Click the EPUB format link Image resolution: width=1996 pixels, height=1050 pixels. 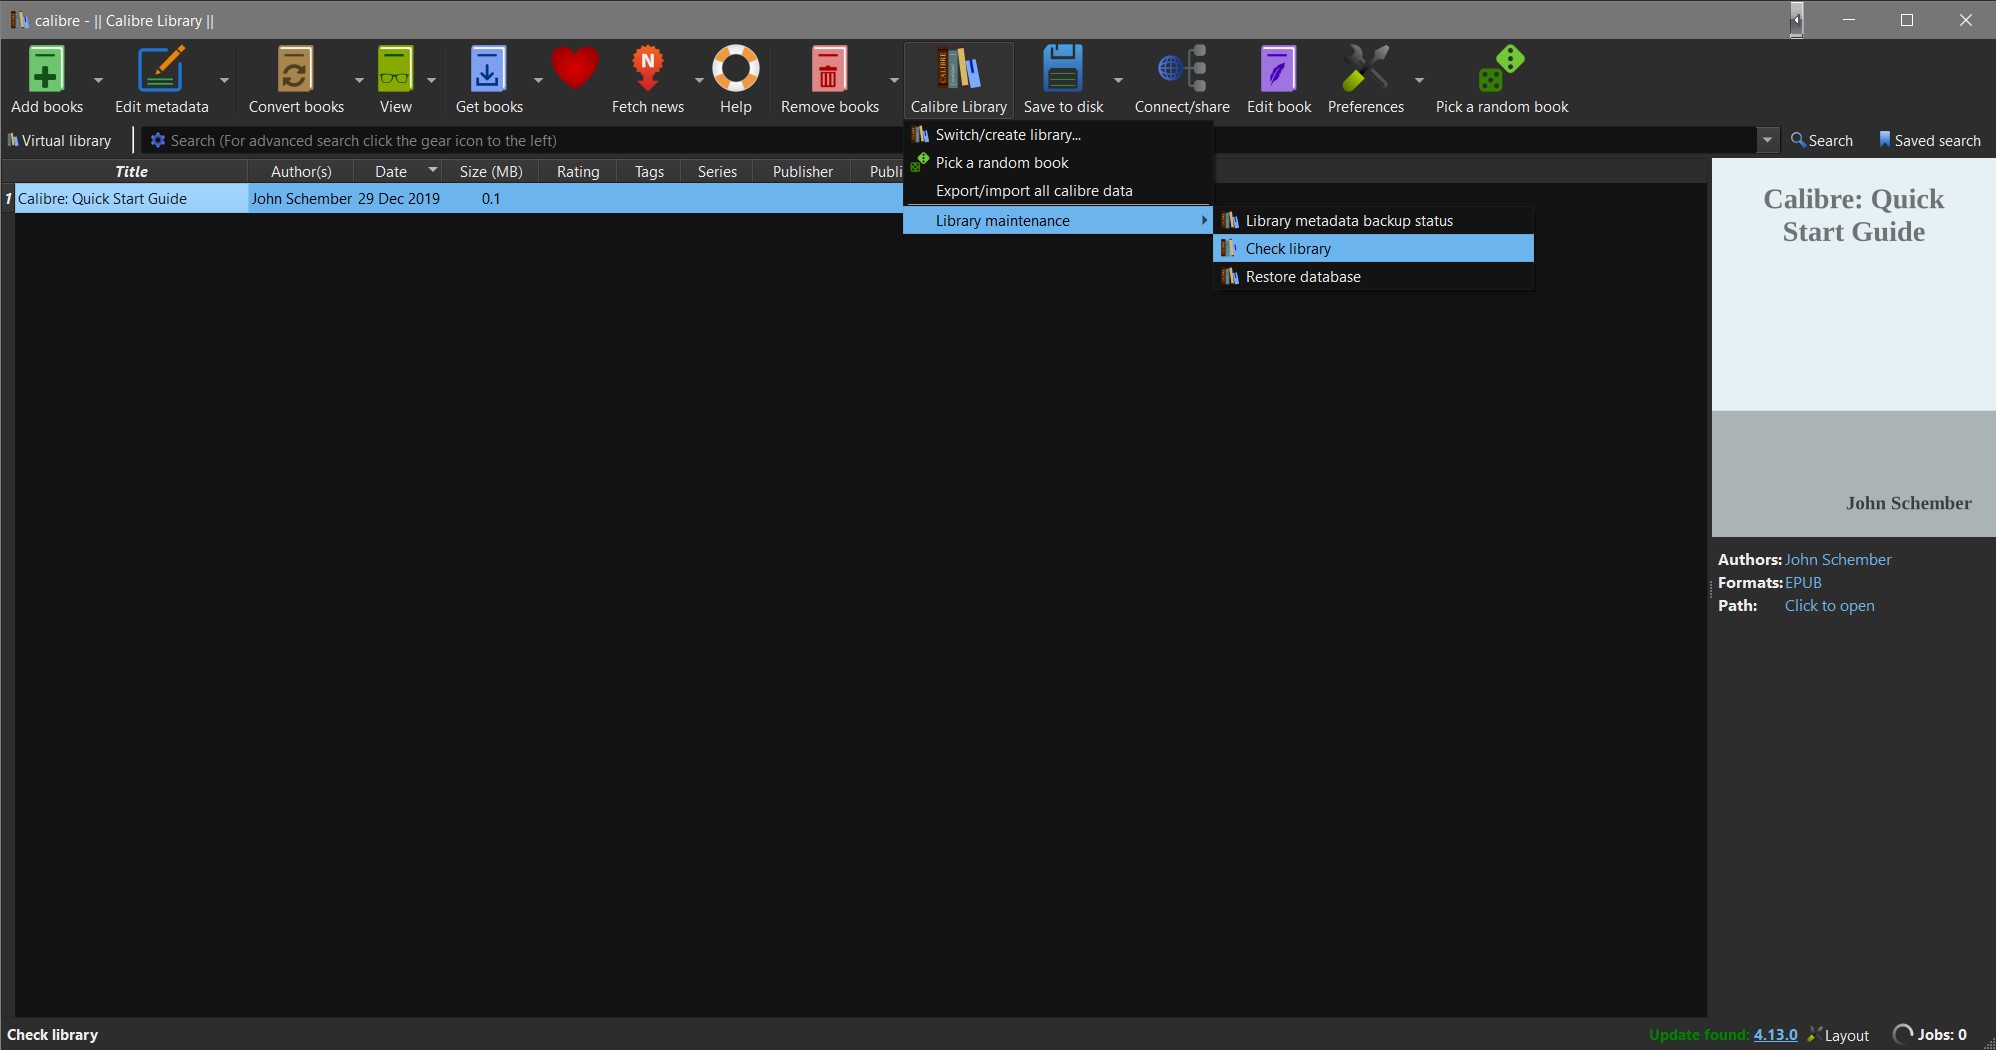point(1803,582)
